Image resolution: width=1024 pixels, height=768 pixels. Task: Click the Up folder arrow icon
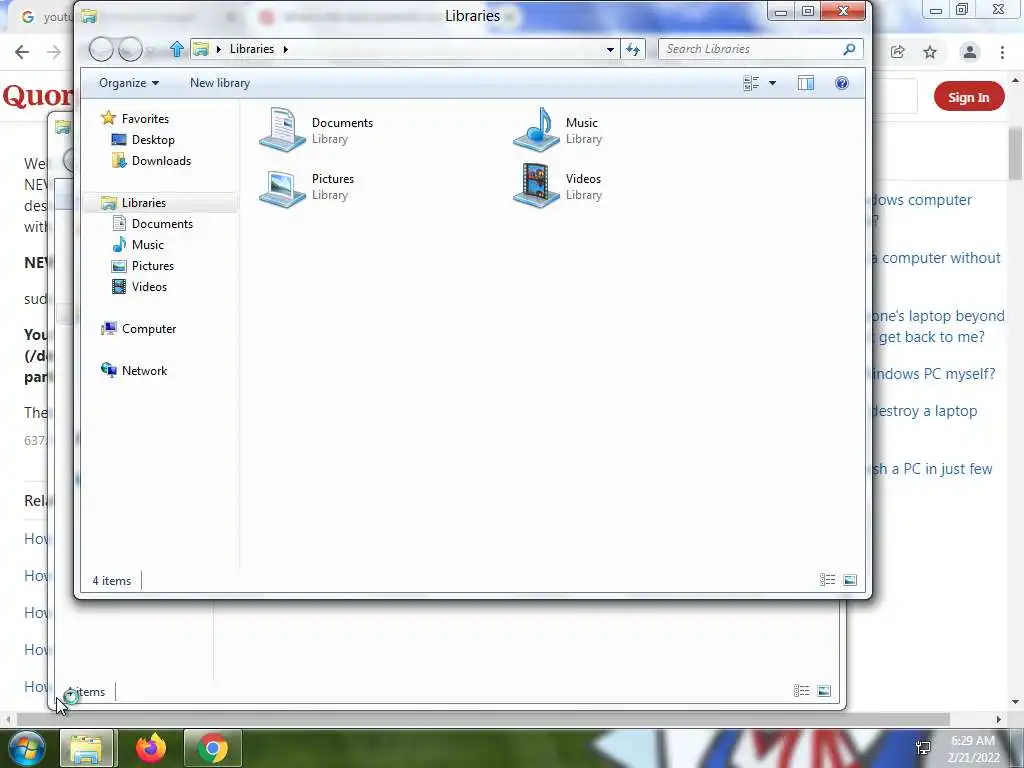pos(176,49)
